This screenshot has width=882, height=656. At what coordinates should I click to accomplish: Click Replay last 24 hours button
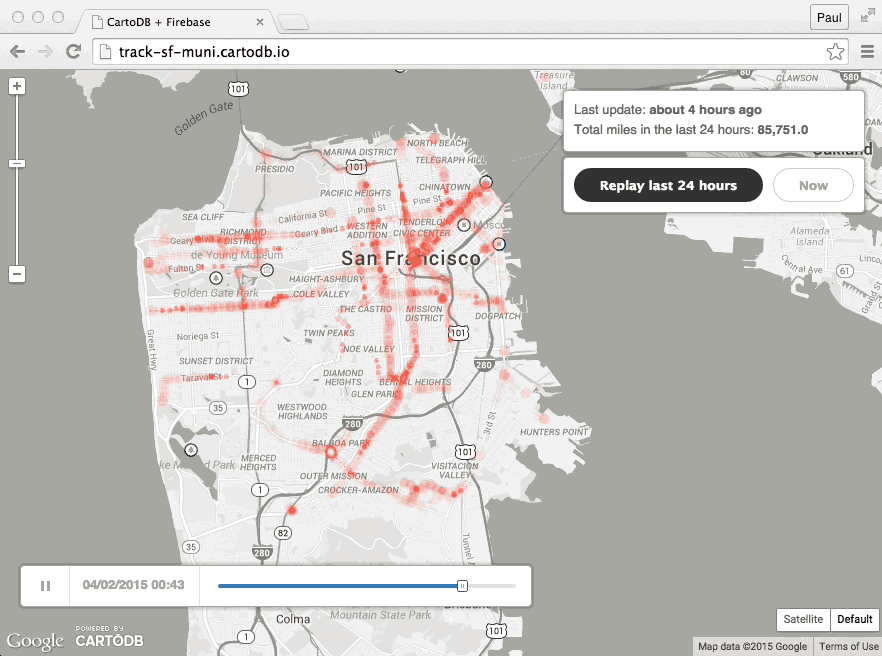[668, 185]
